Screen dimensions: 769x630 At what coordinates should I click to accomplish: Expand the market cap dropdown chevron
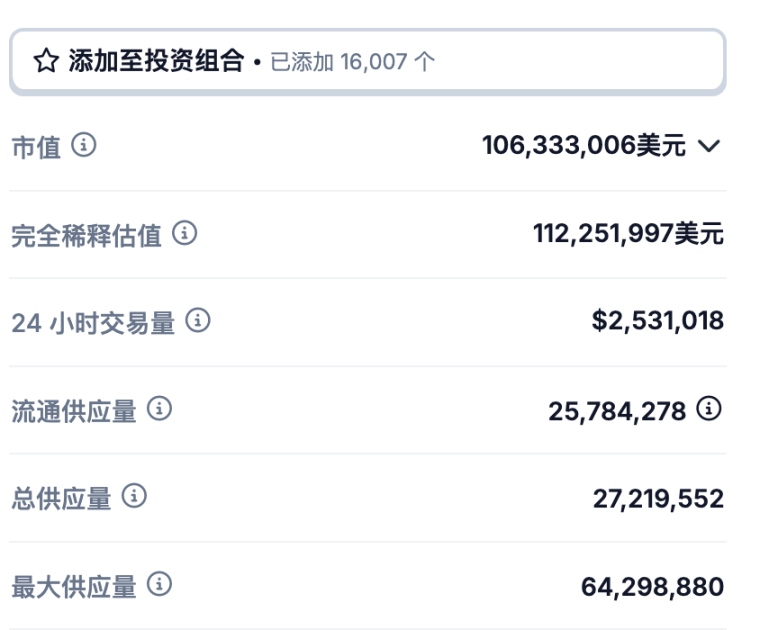709,147
